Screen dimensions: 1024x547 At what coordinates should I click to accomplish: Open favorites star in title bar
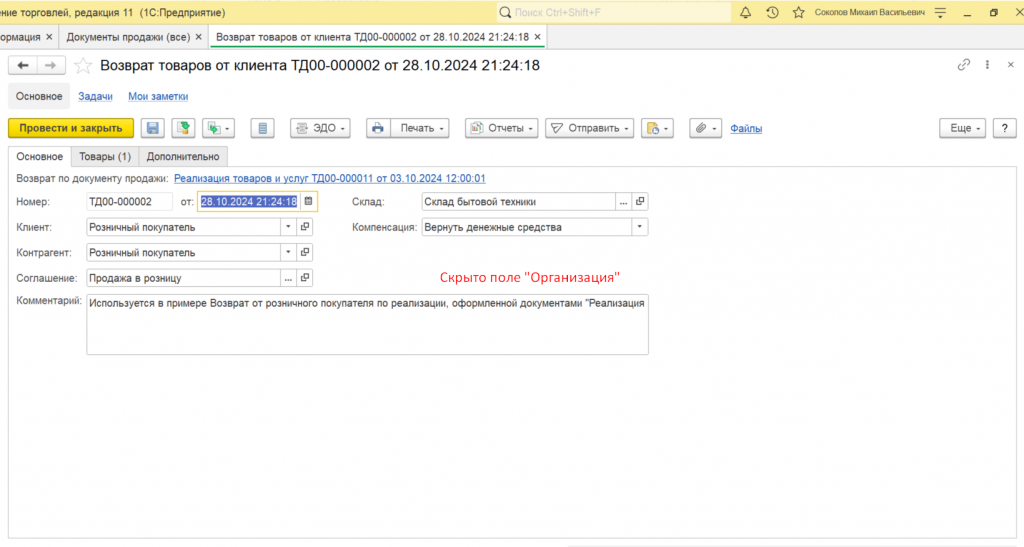tap(798, 12)
